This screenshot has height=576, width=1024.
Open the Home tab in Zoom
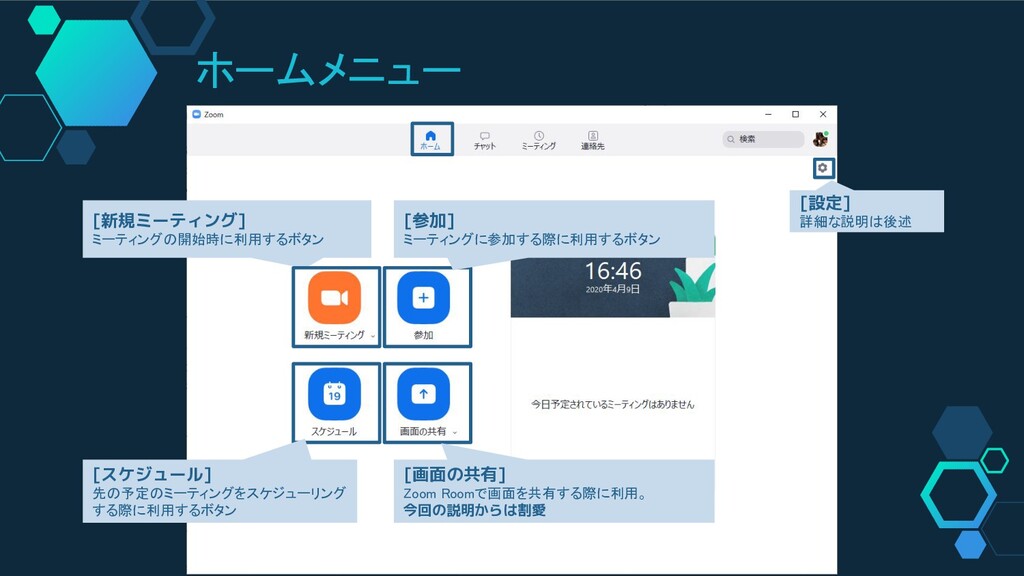coord(431,140)
